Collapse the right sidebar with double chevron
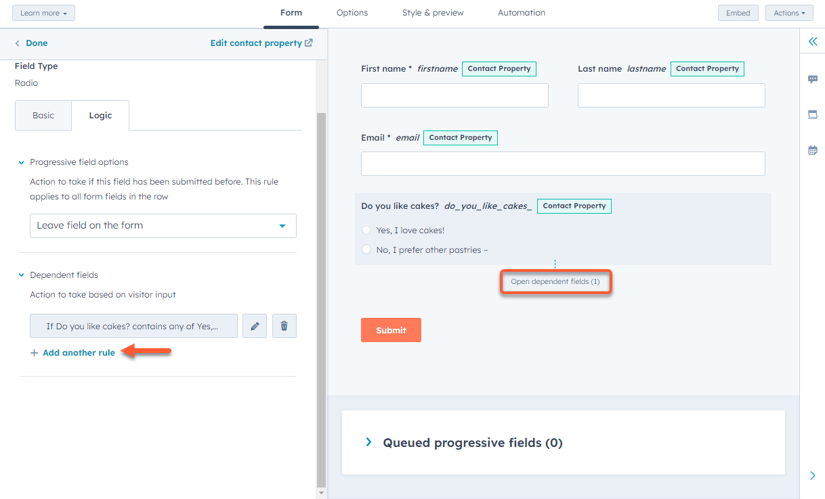The image size is (825, 499). [813, 41]
